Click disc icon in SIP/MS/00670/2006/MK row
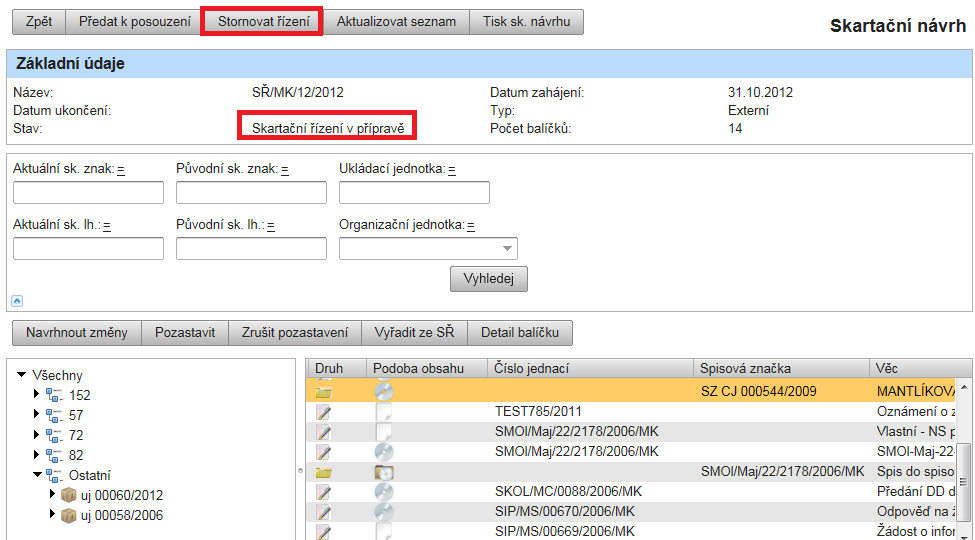Screen dimensions: 975x540 [x=384, y=512]
